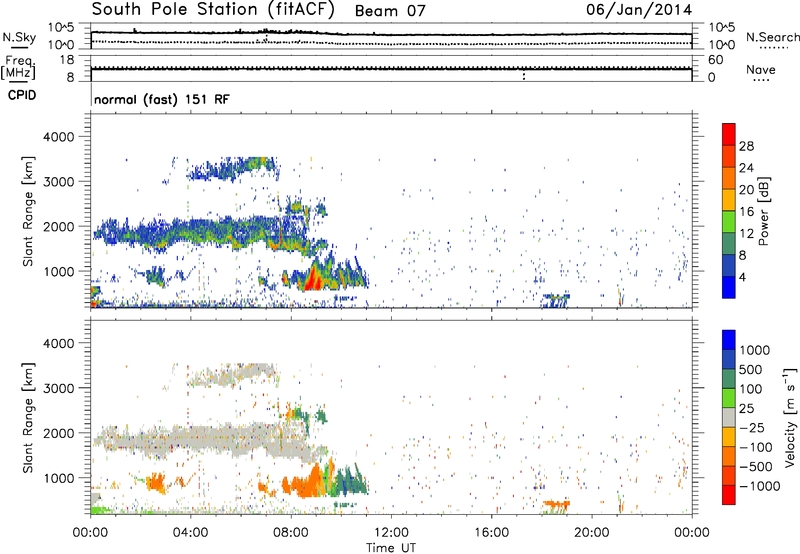Click the '4000' tick on power panel
The width and height of the screenshot is (800, 554).
58,137
